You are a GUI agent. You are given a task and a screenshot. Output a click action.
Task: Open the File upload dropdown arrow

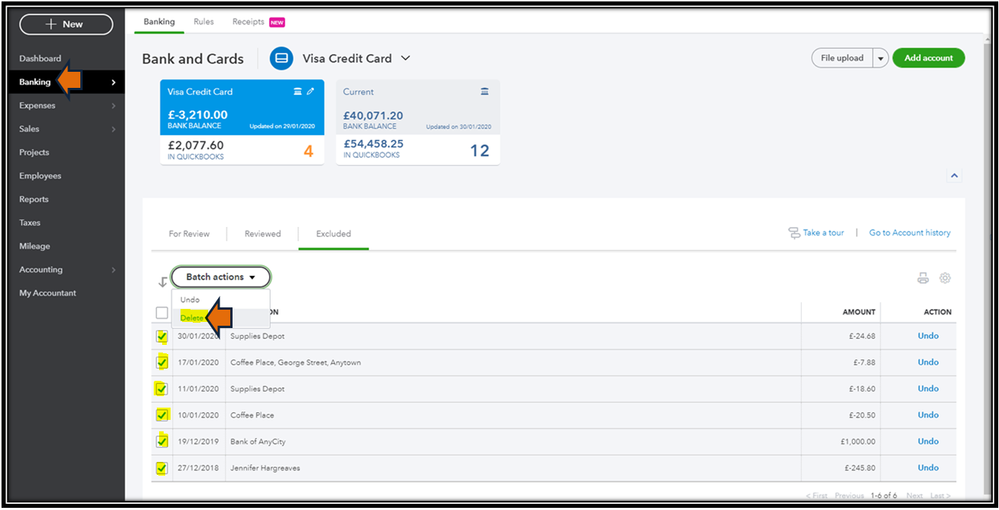[x=880, y=58]
